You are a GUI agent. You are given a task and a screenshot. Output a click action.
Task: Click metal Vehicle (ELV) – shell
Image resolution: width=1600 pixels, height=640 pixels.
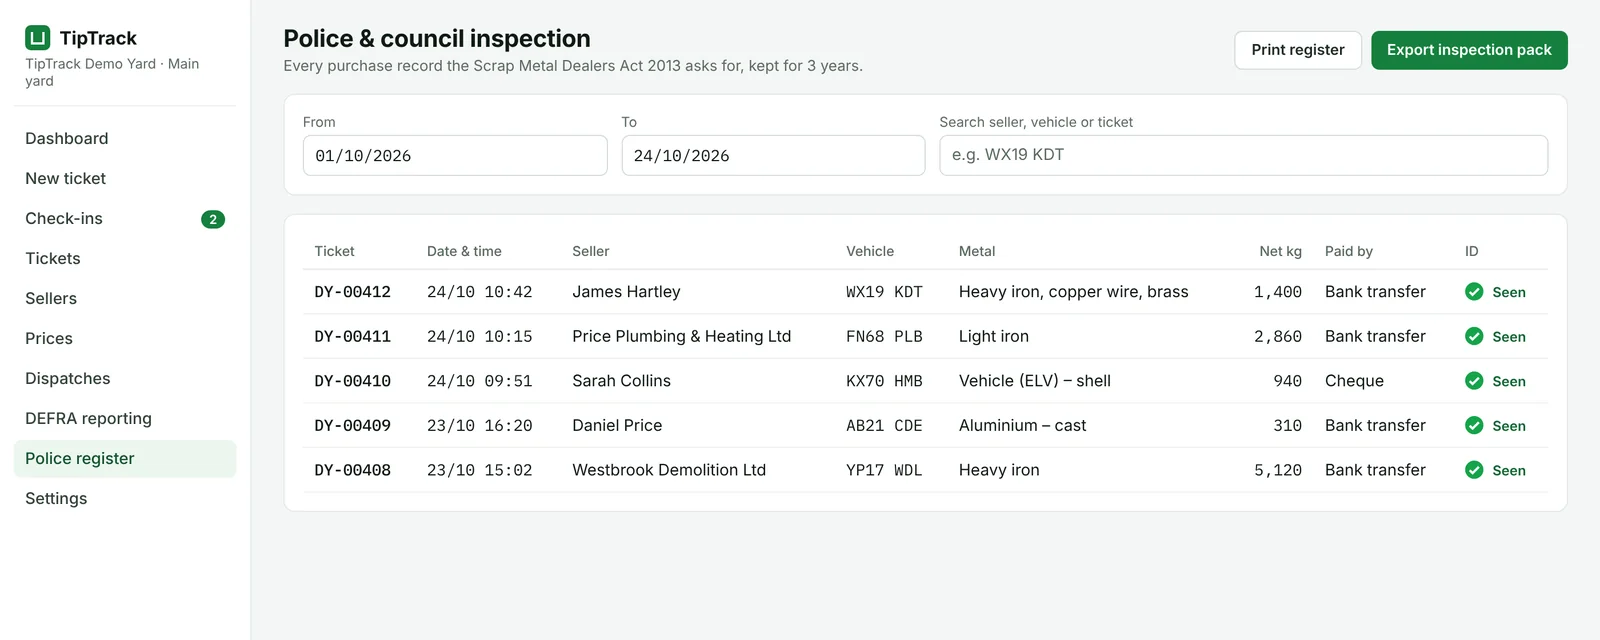pyautogui.click(x=1035, y=381)
